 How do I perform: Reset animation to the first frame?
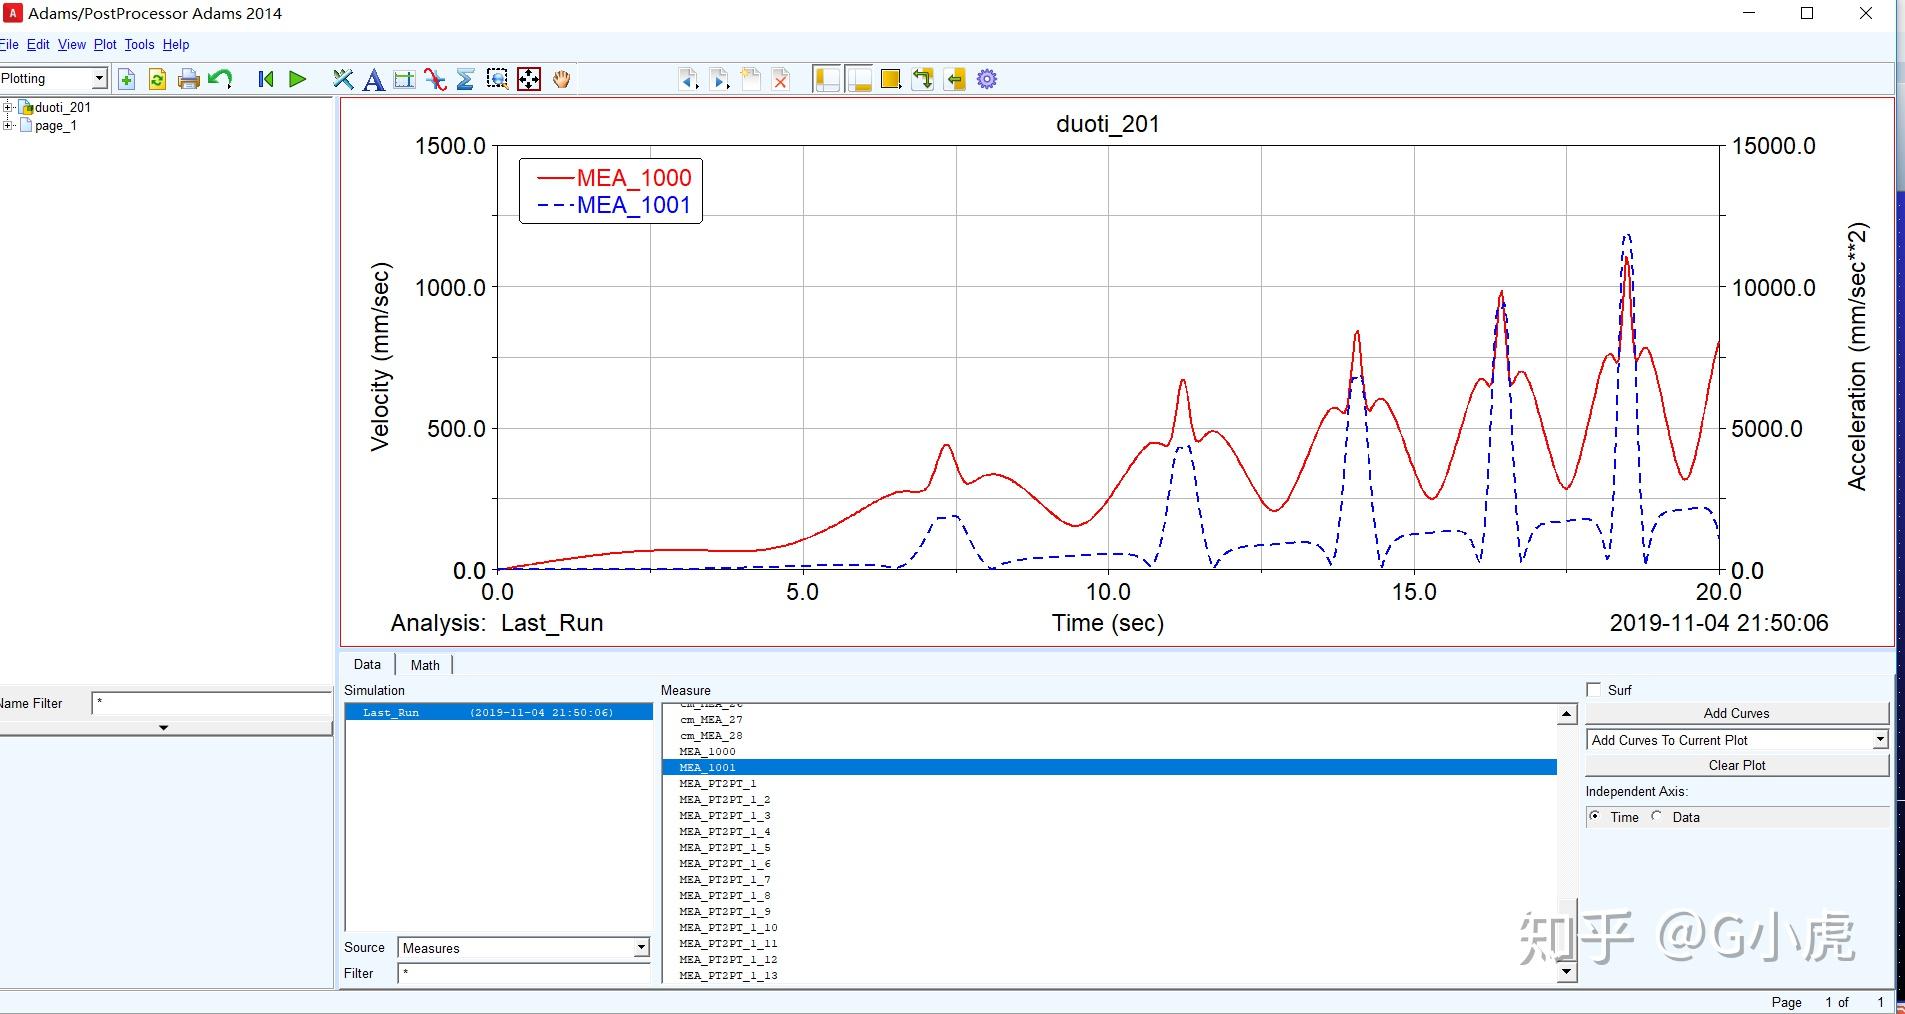coord(265,80)
